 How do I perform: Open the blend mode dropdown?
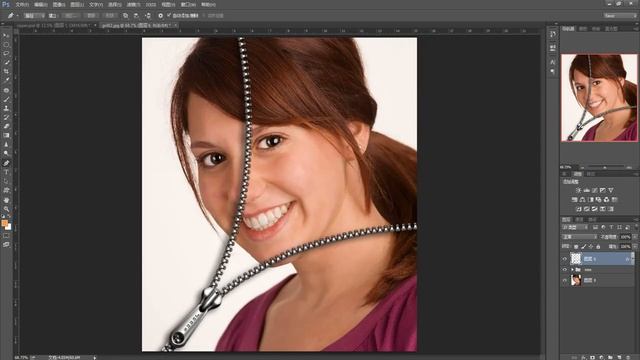580,237
